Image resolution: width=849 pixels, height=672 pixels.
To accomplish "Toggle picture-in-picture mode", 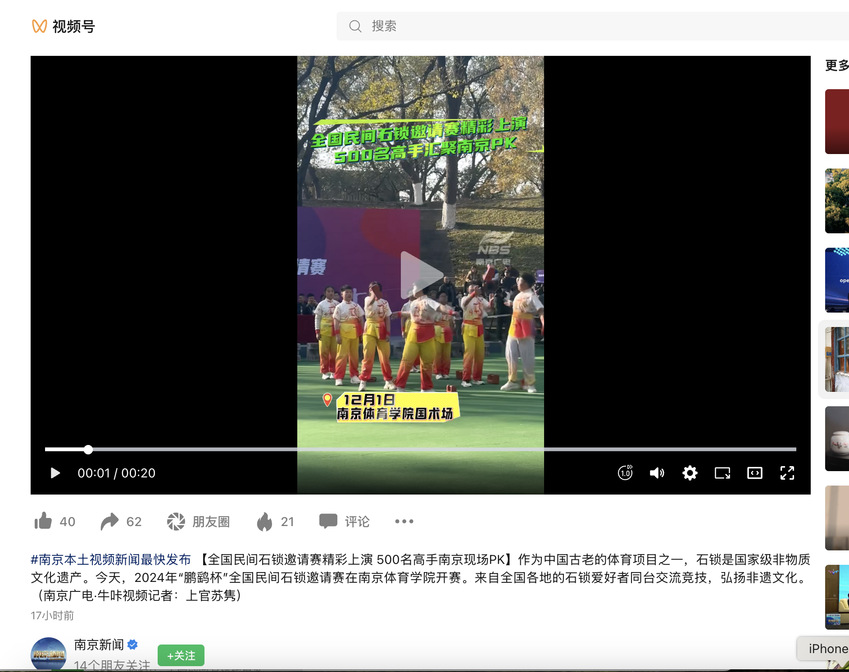I will [722, 473].
